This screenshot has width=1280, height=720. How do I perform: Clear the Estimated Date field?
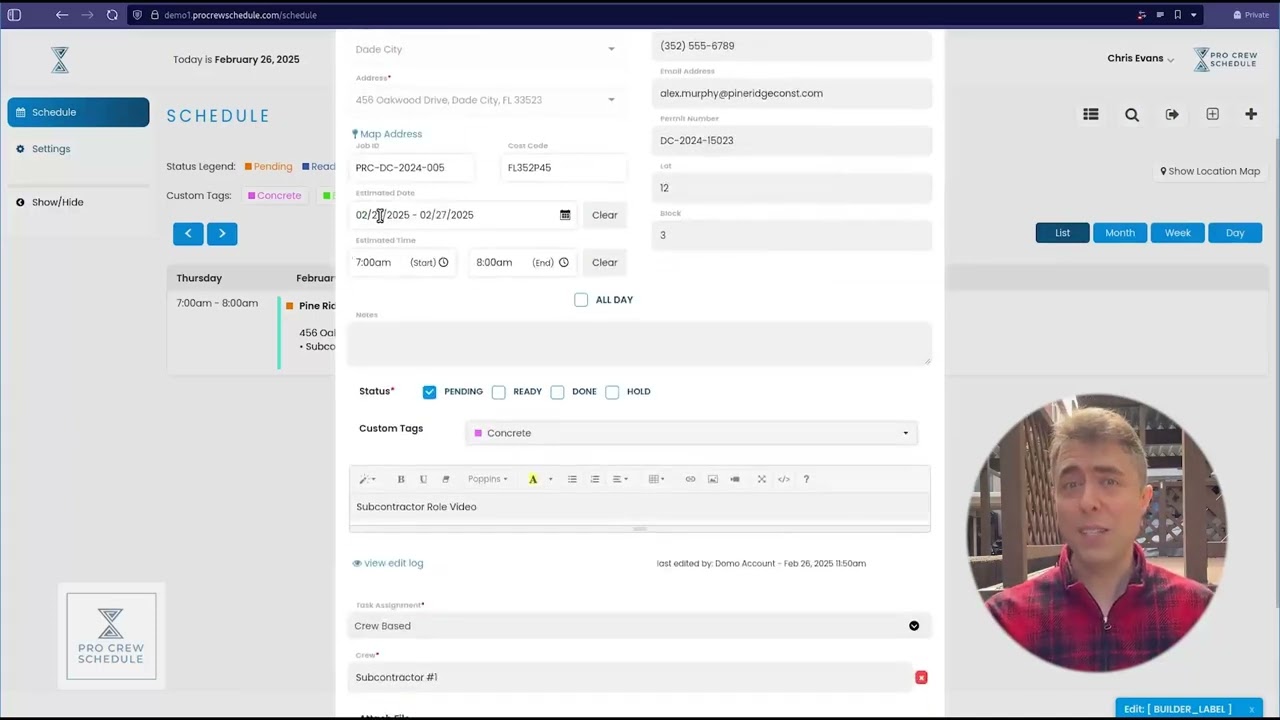pyautogui.click(x=604, y=215)
